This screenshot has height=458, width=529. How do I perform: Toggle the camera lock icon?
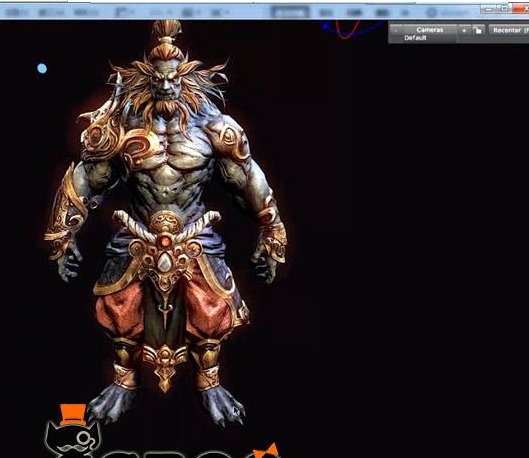tap(477, 30)
